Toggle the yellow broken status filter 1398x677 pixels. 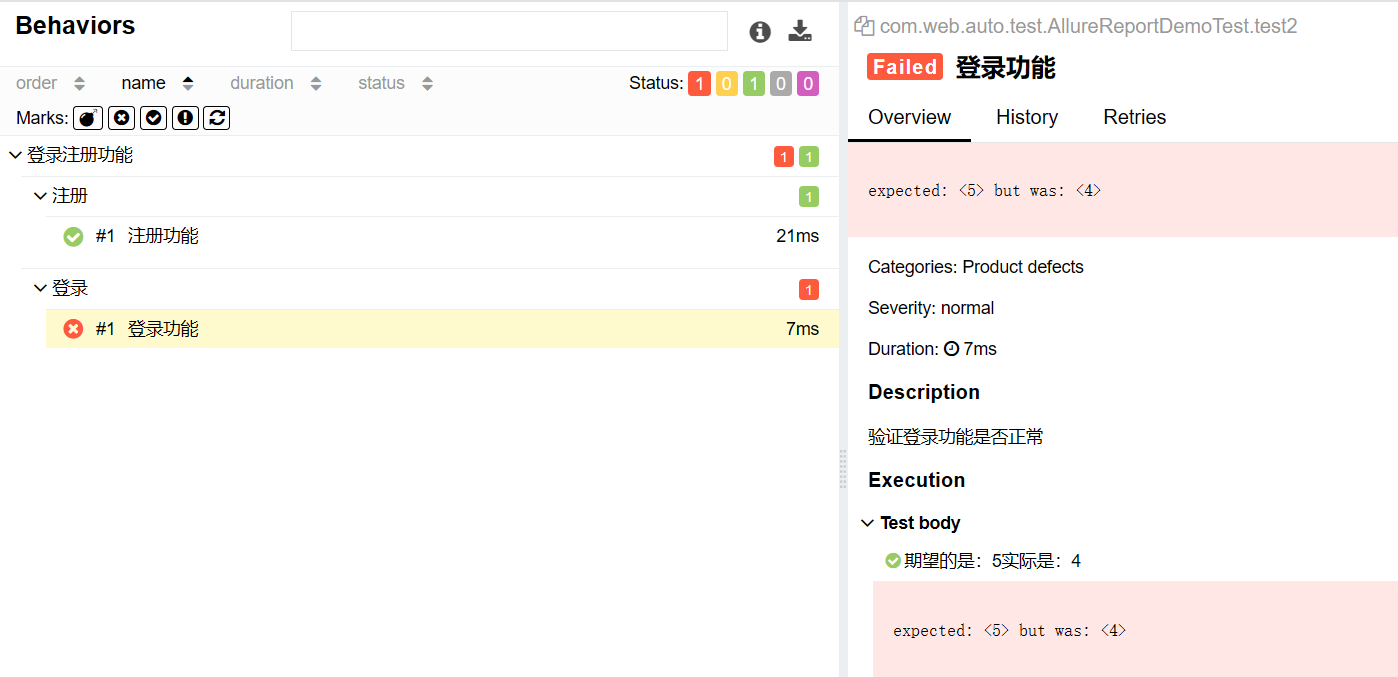(x=727, y=84)
